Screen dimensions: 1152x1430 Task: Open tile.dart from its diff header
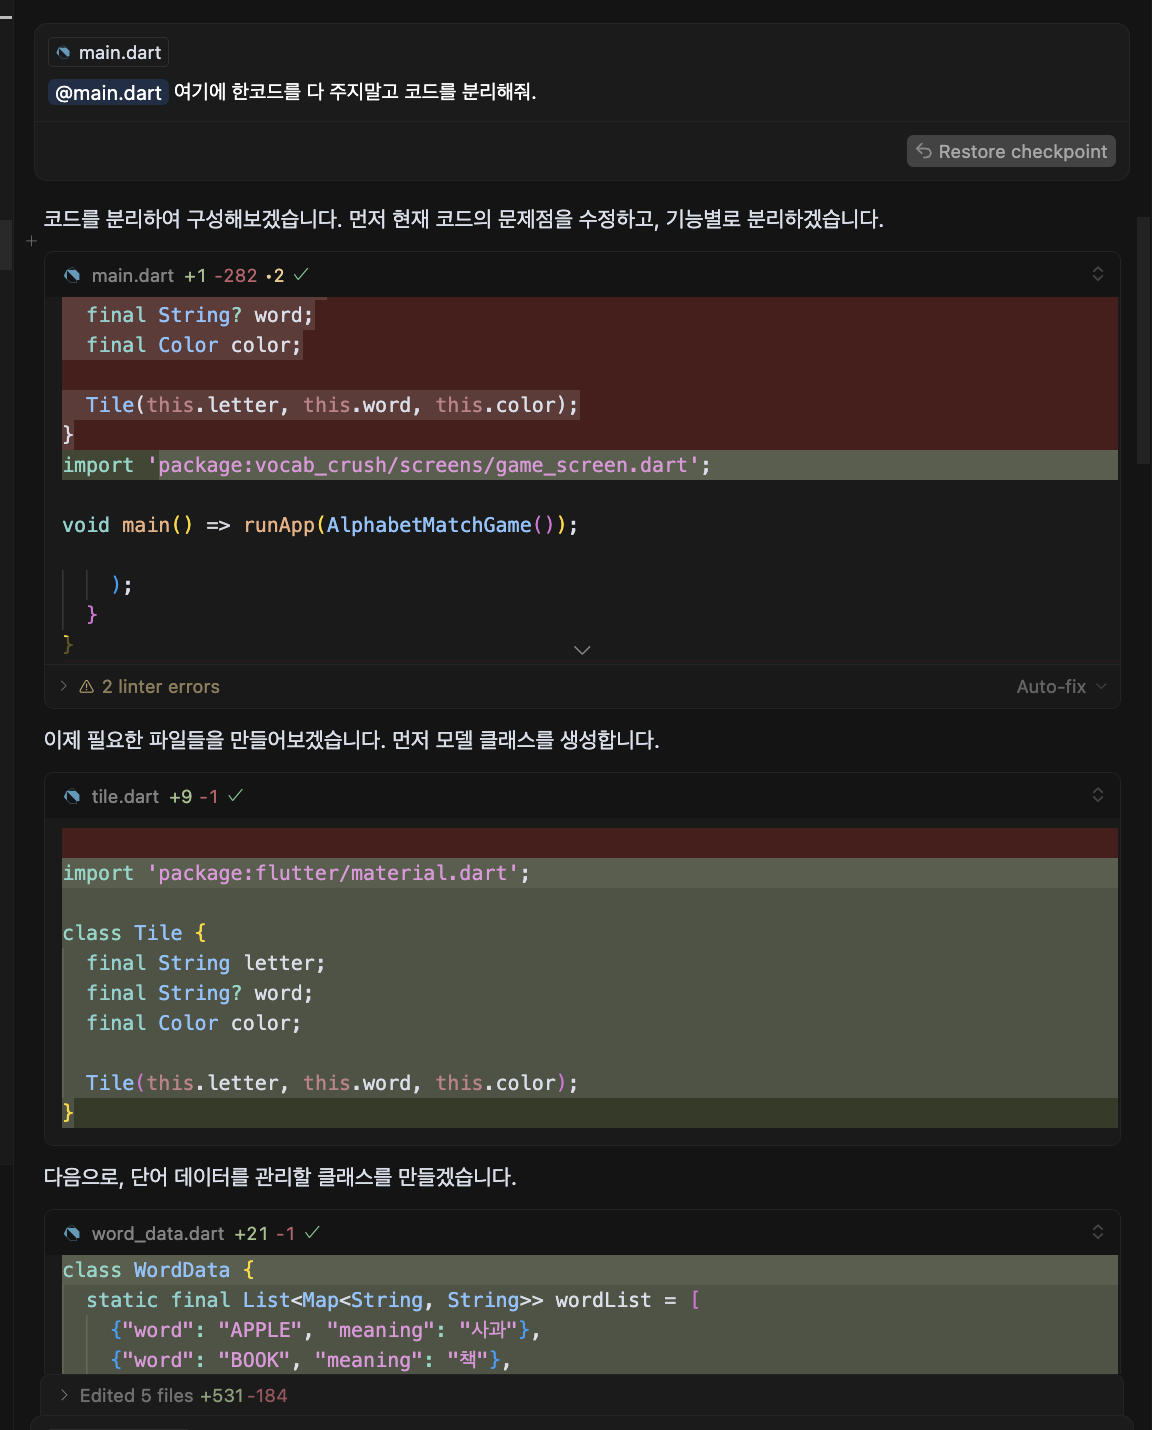[125, 797]
